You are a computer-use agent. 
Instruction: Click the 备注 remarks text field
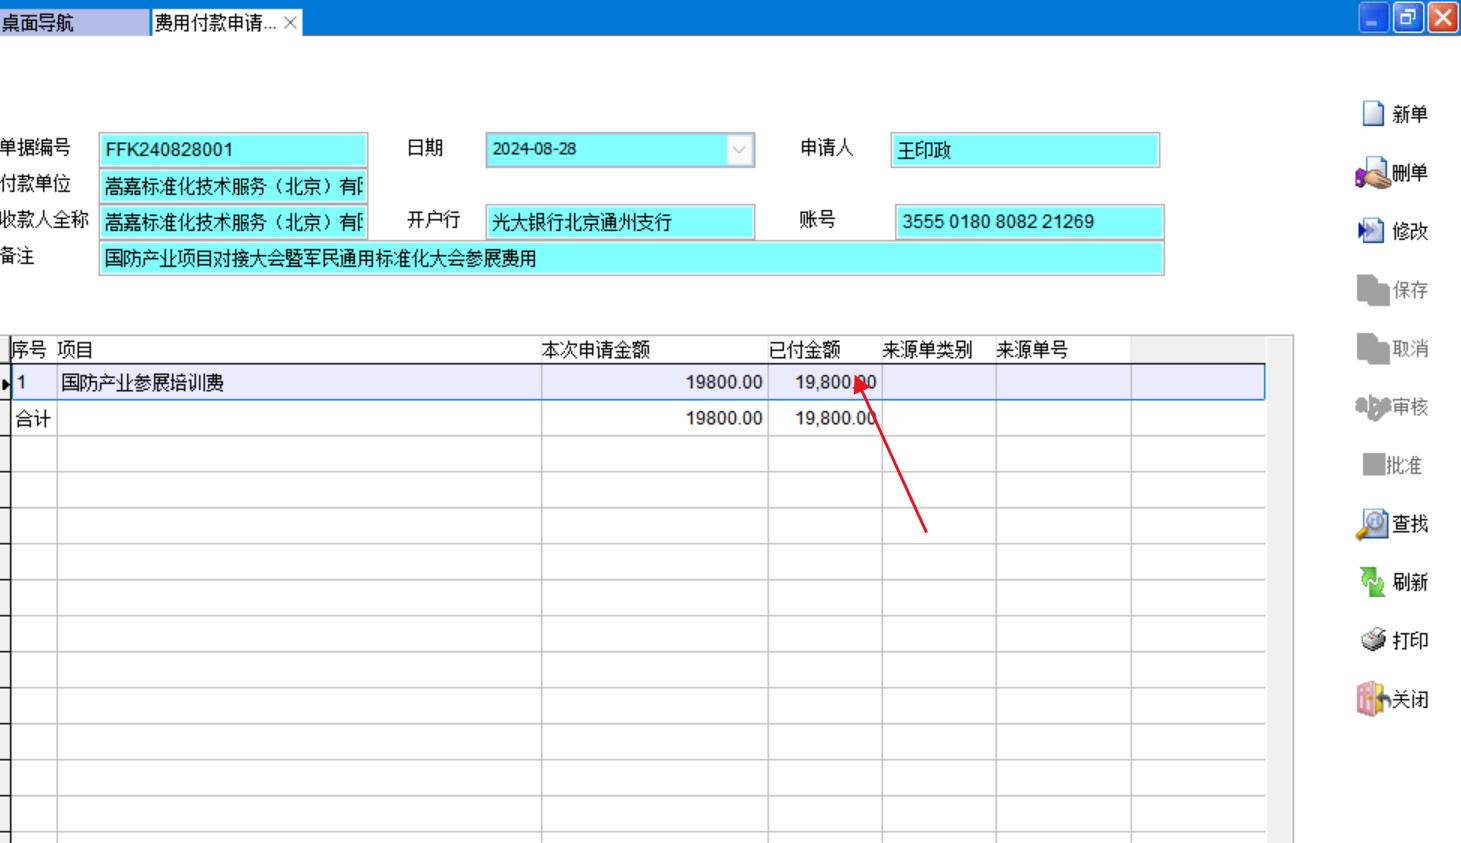click(631, 258)
